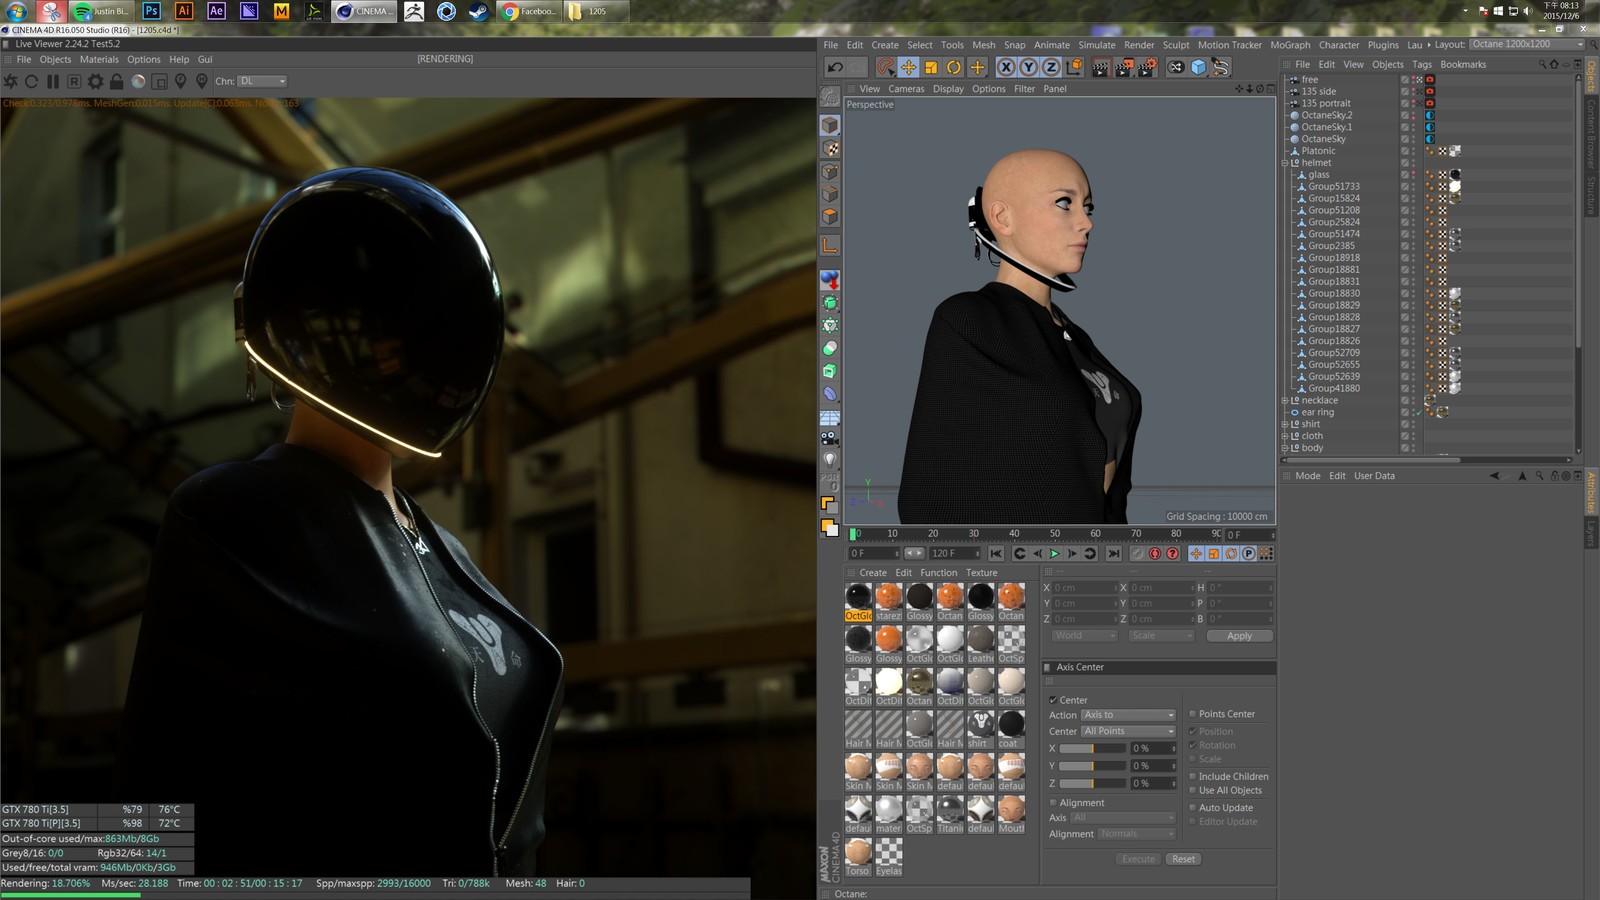The image size is (1600, 900).
Task: Select the Live Selection tool
Action: [x=885, y=67]
